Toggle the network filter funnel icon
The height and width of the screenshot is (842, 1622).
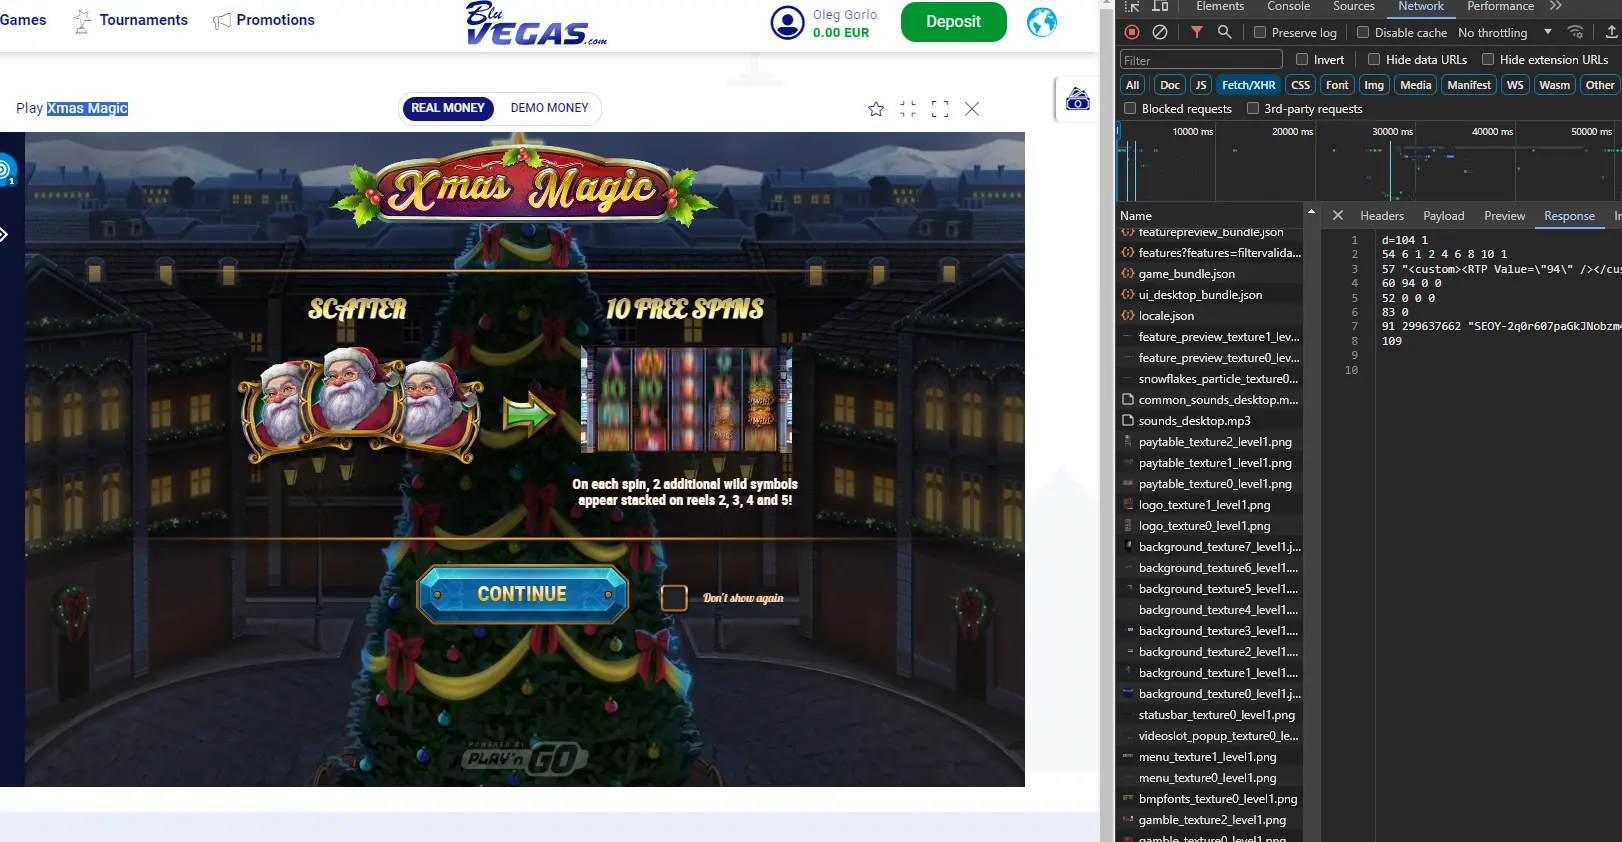1197,32
